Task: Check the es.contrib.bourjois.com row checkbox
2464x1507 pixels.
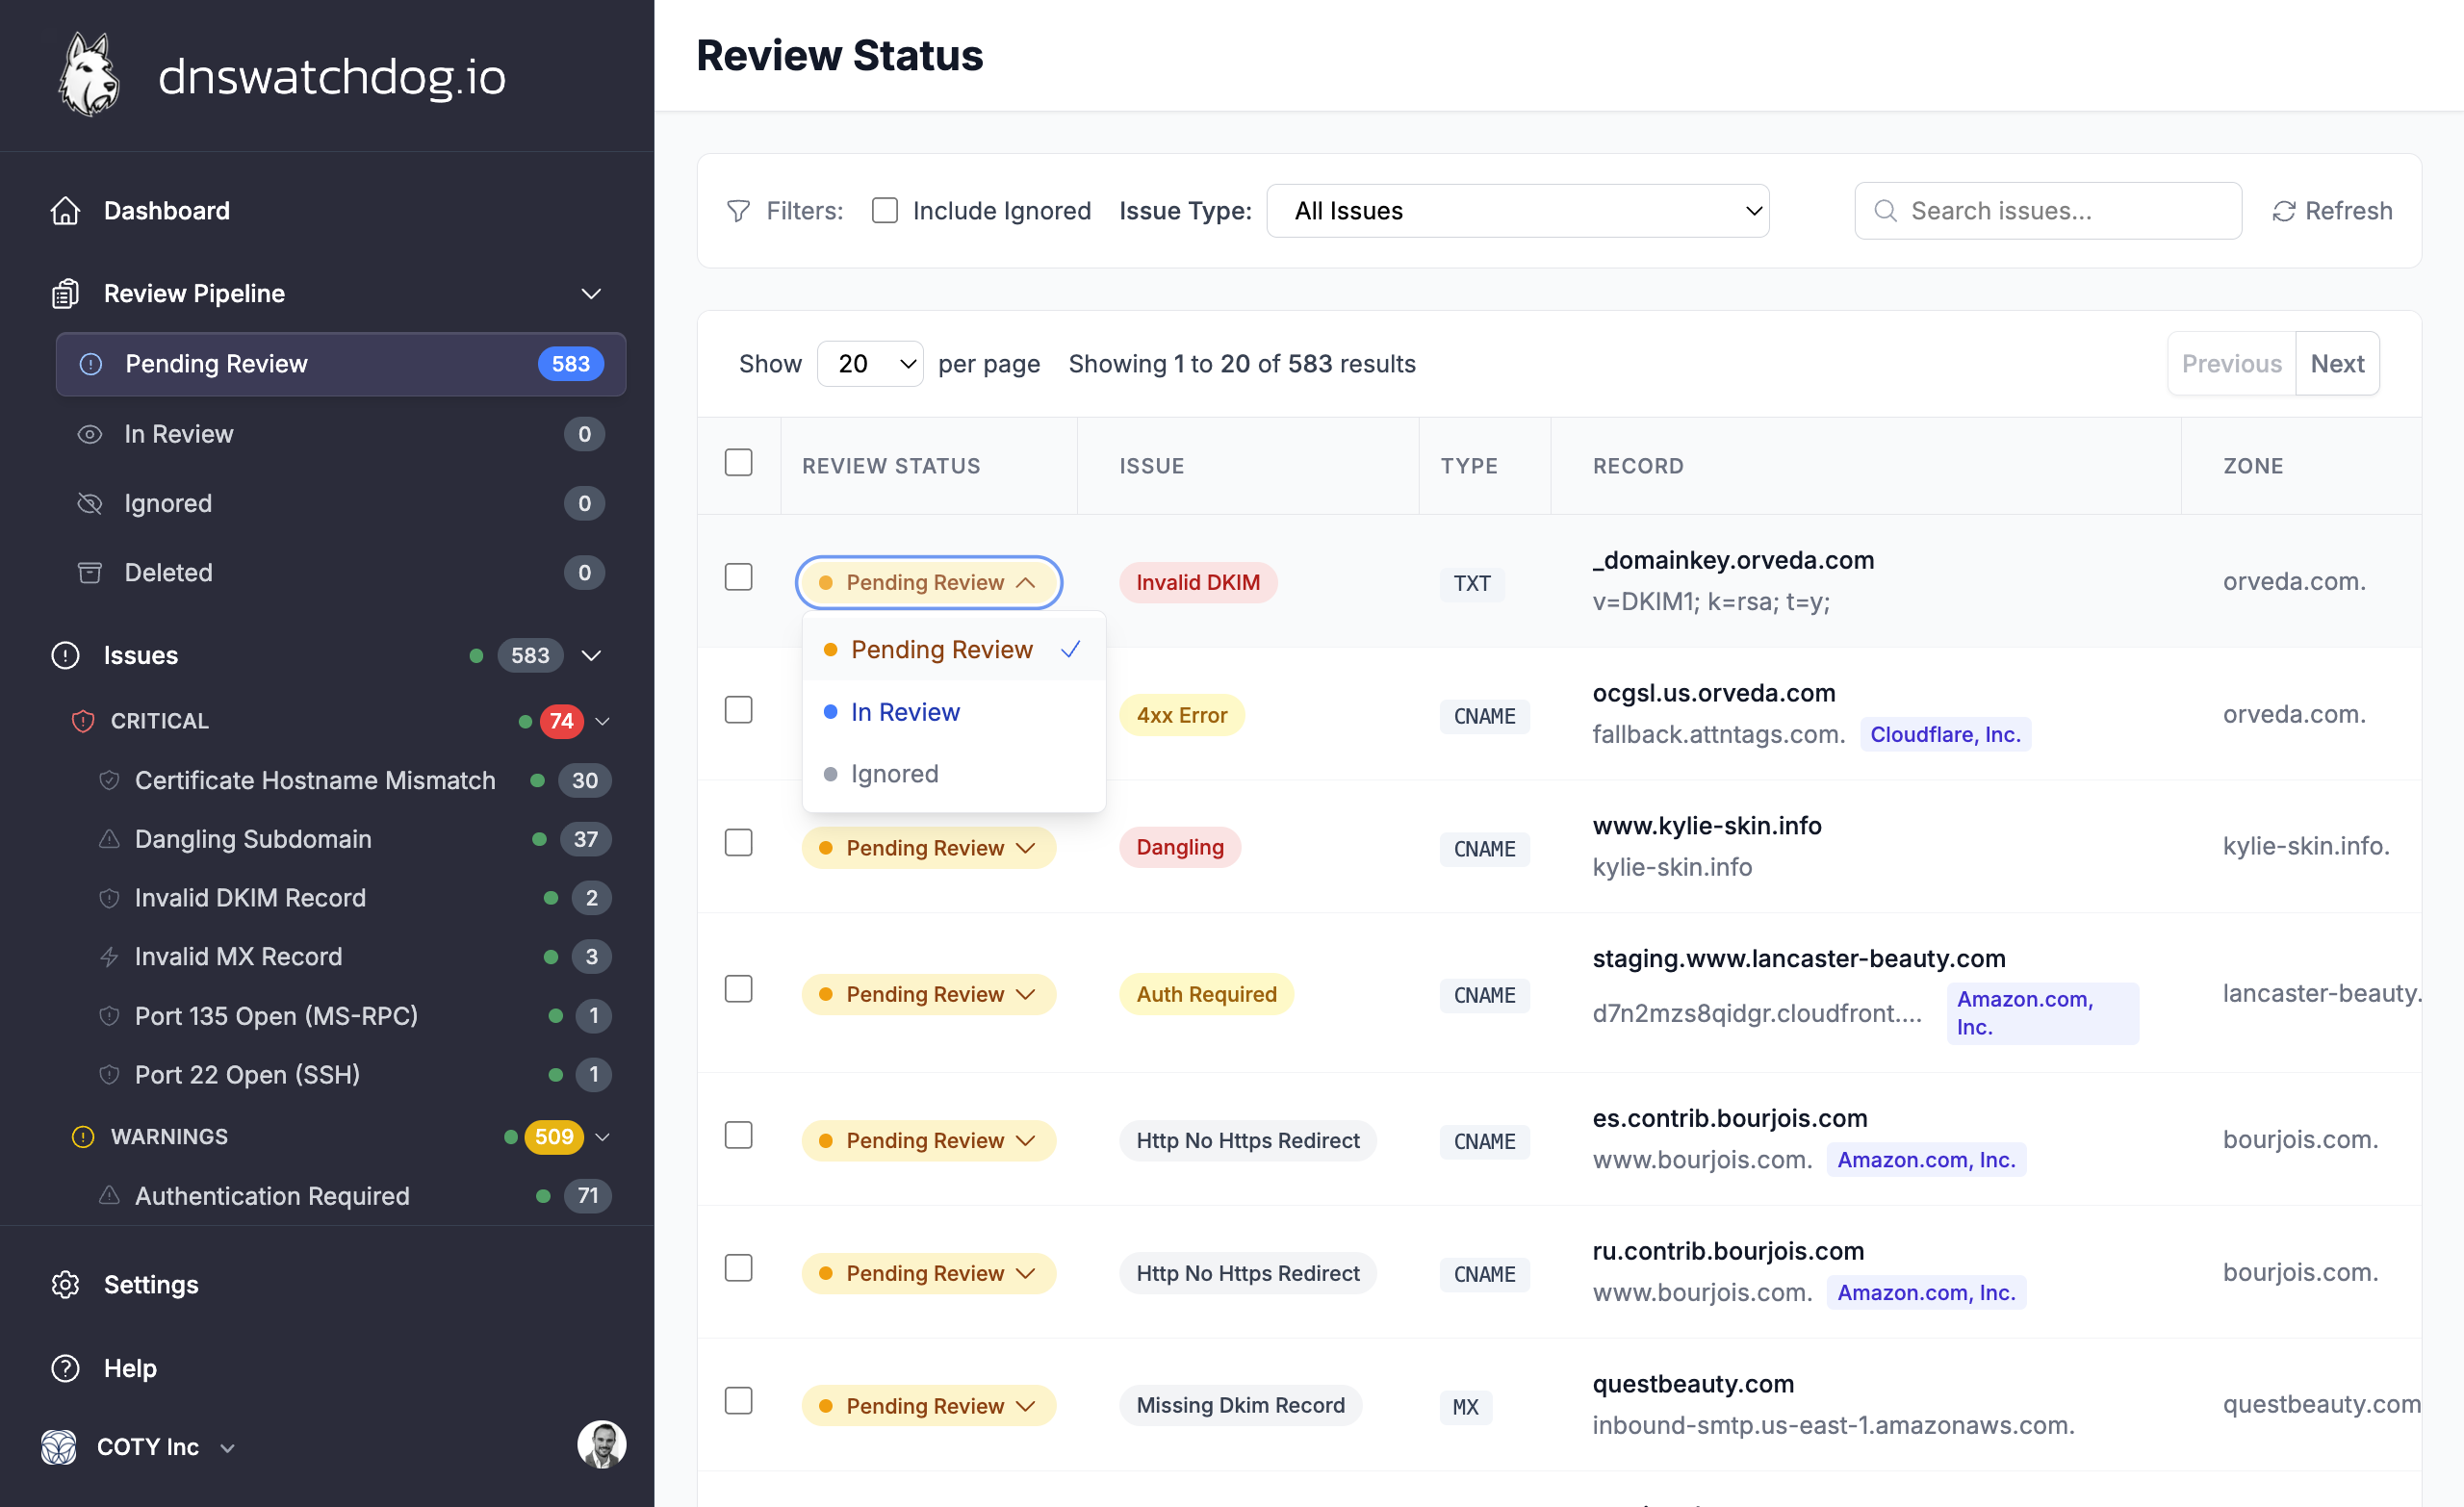Action: pyautogui.click(x=739, y=1135)
